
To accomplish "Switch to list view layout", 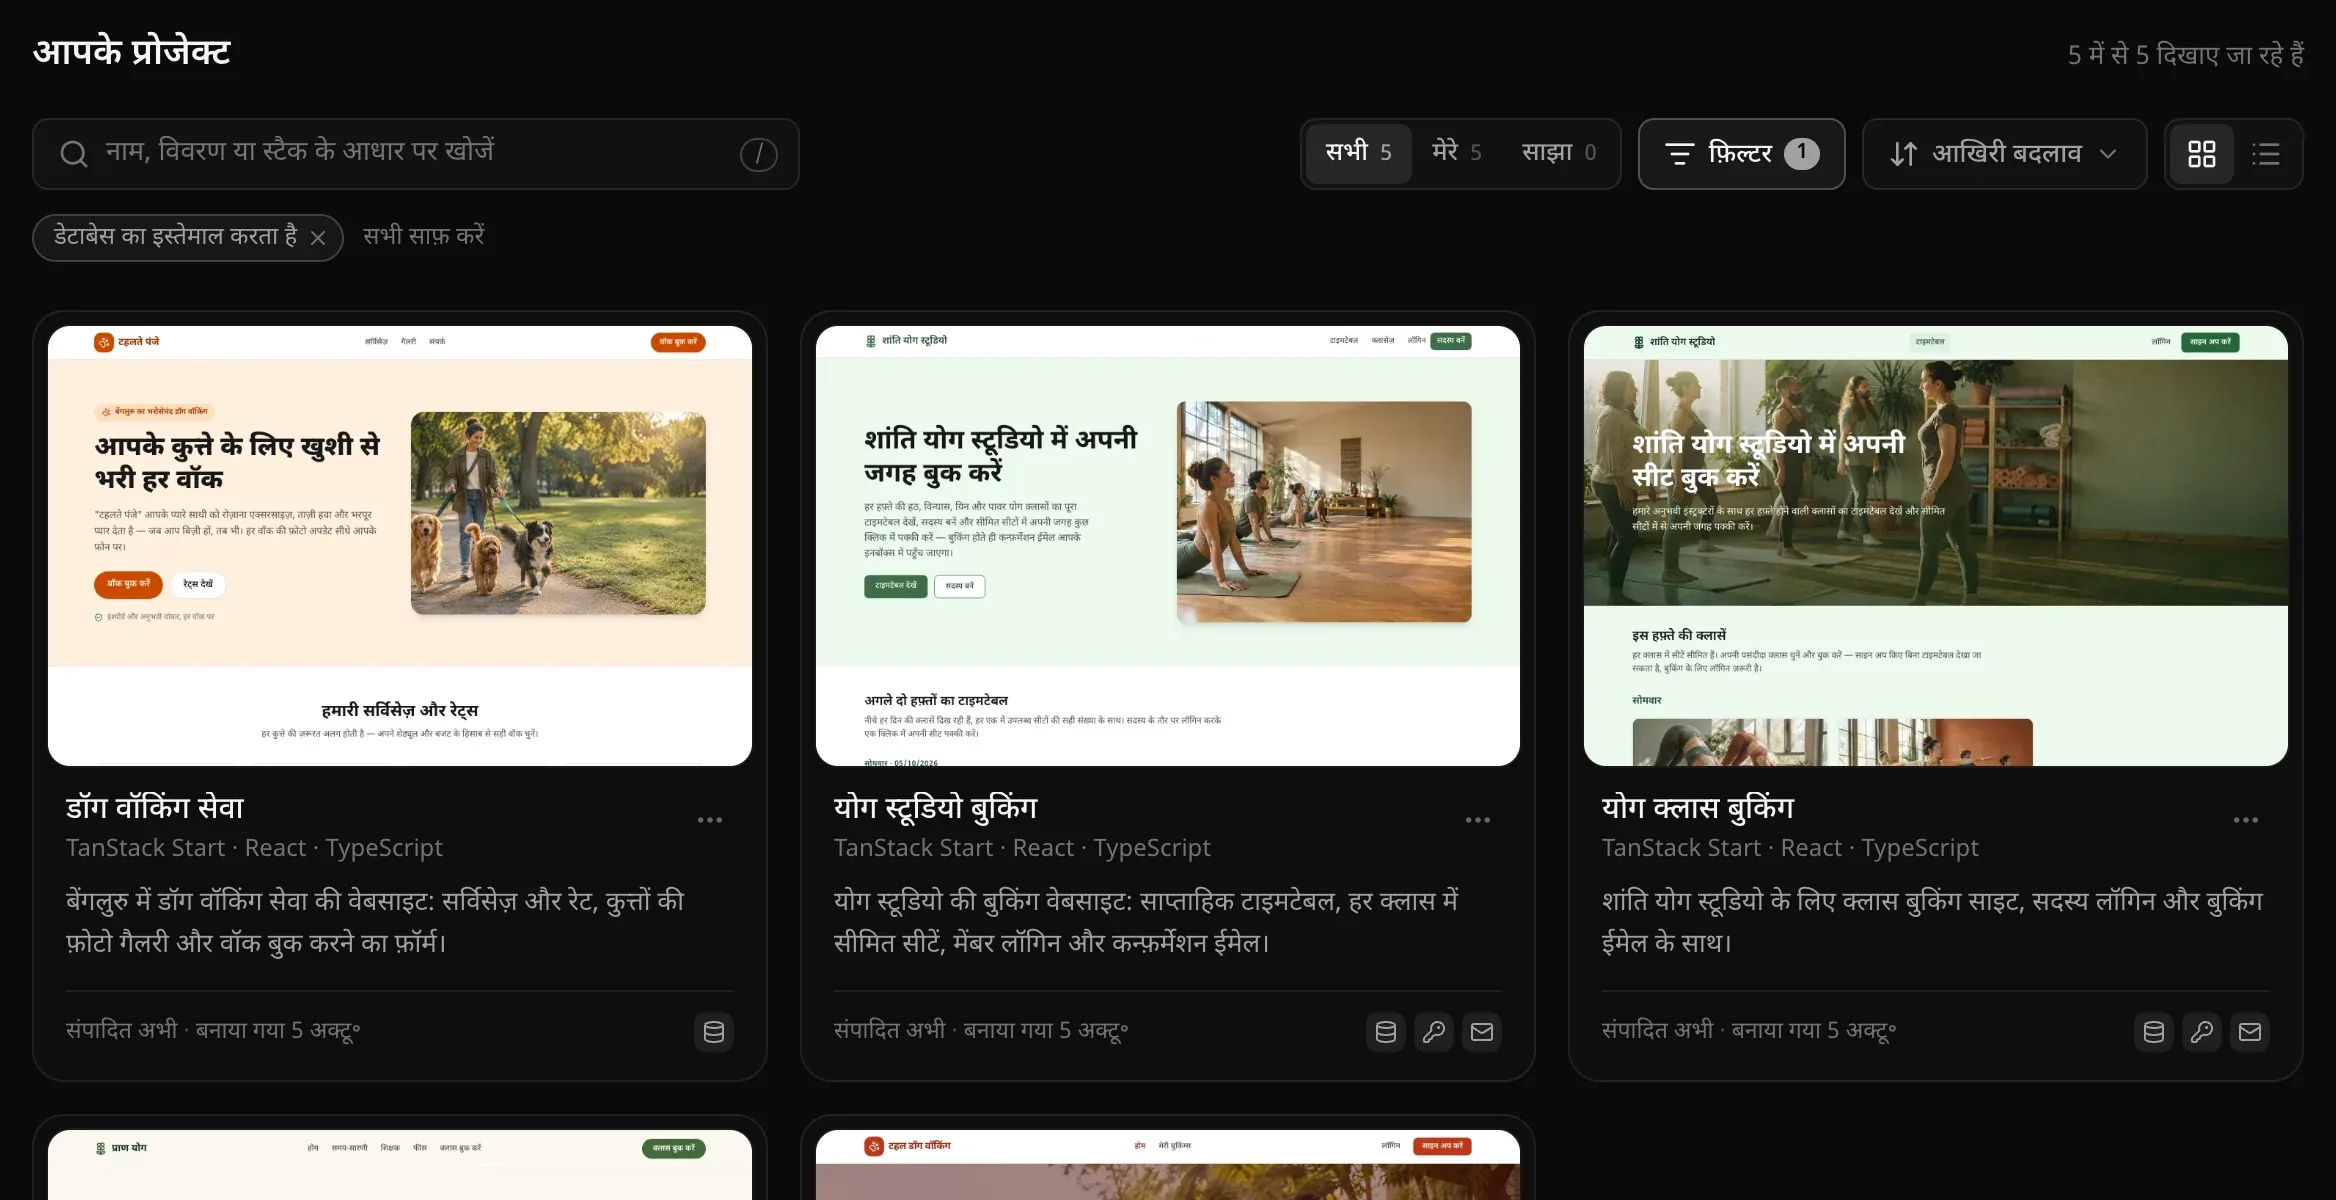I will pyautogui.click(x=2265, y=154).
